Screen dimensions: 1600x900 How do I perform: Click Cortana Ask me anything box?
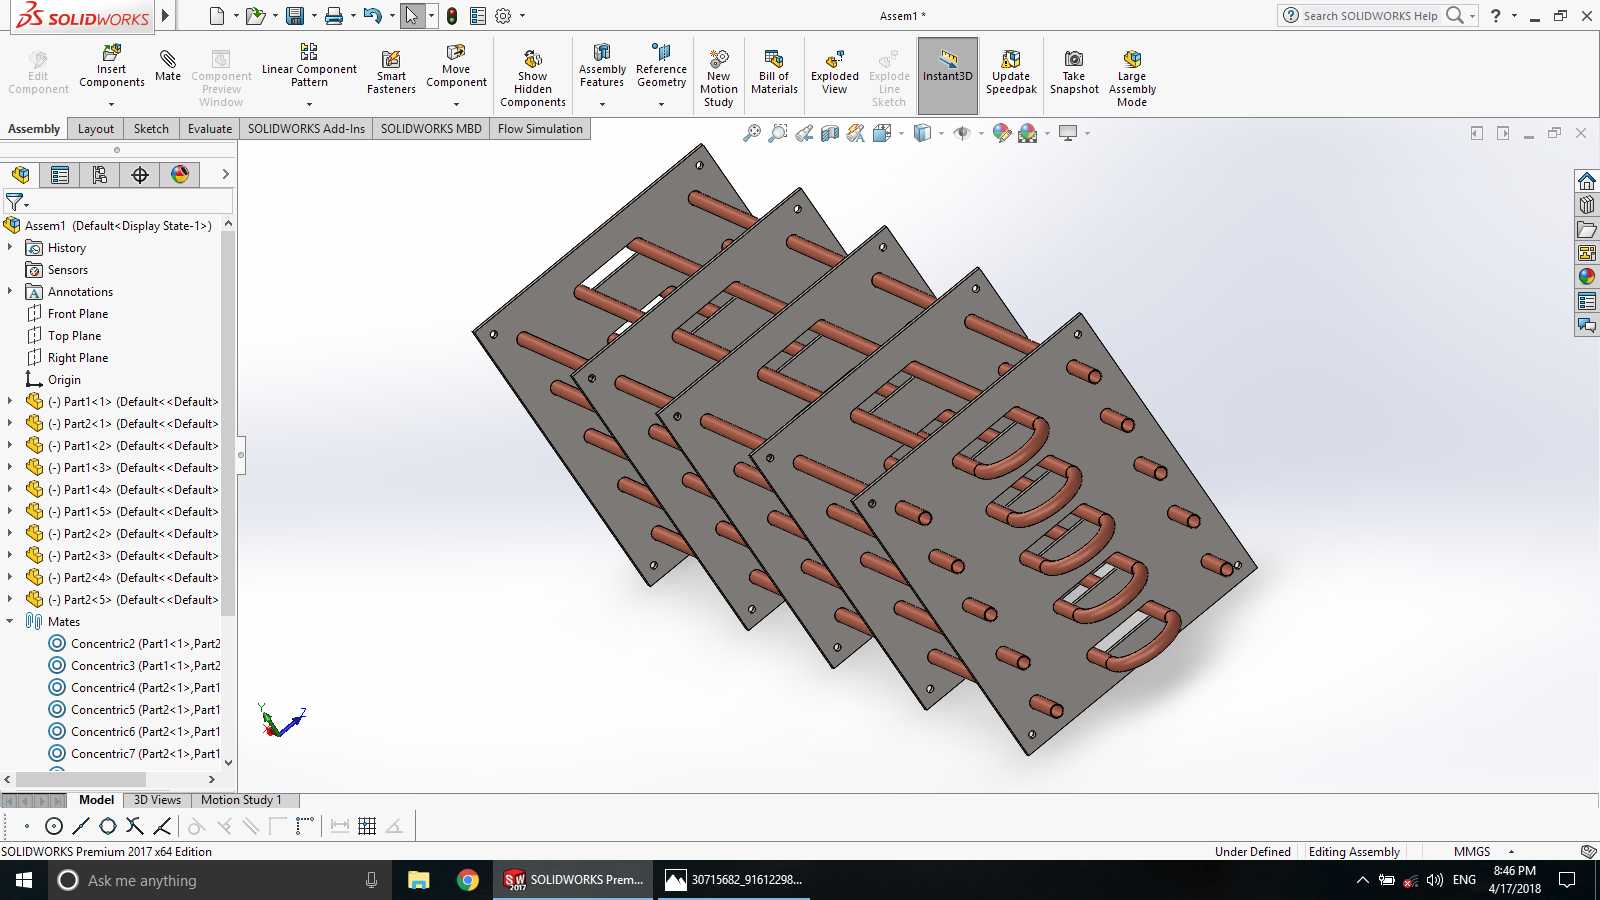point(218,880)
